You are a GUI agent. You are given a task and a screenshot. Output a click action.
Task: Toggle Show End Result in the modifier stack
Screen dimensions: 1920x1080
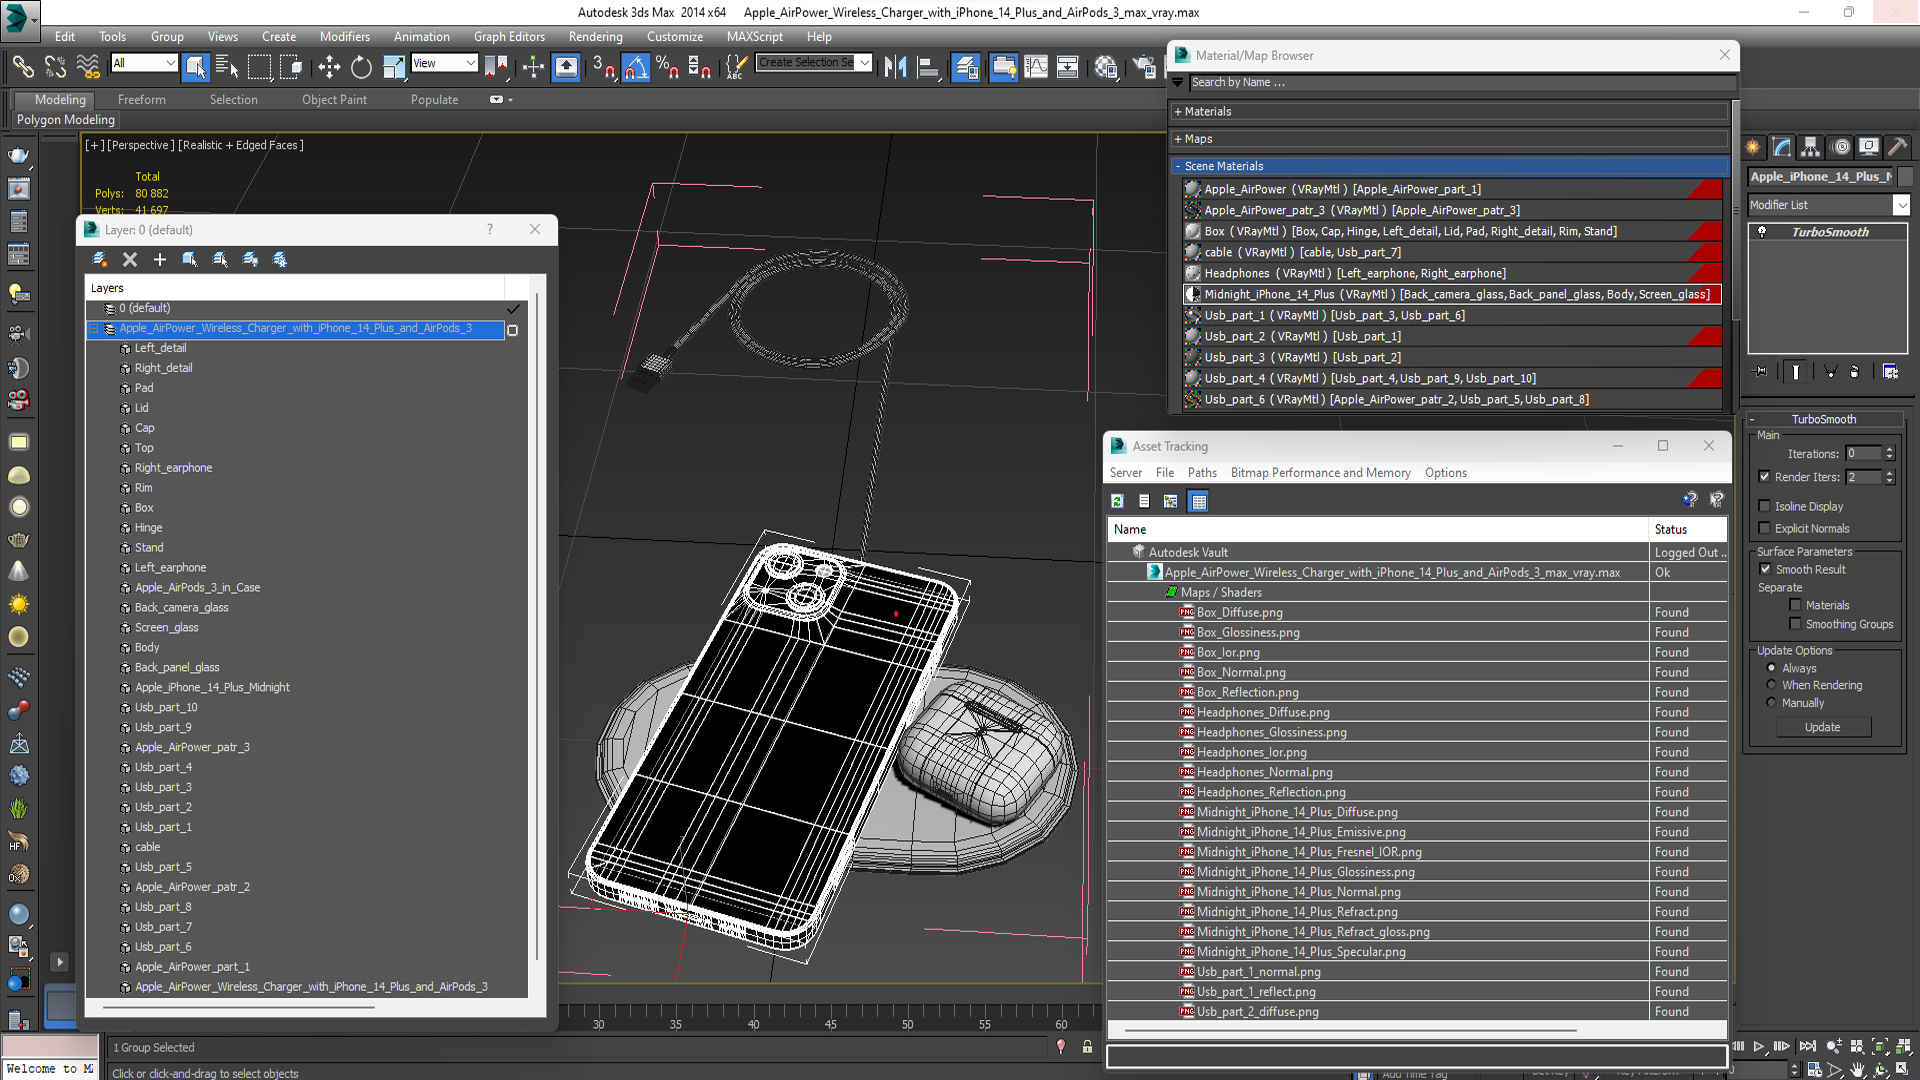[x=1796, y=371]
